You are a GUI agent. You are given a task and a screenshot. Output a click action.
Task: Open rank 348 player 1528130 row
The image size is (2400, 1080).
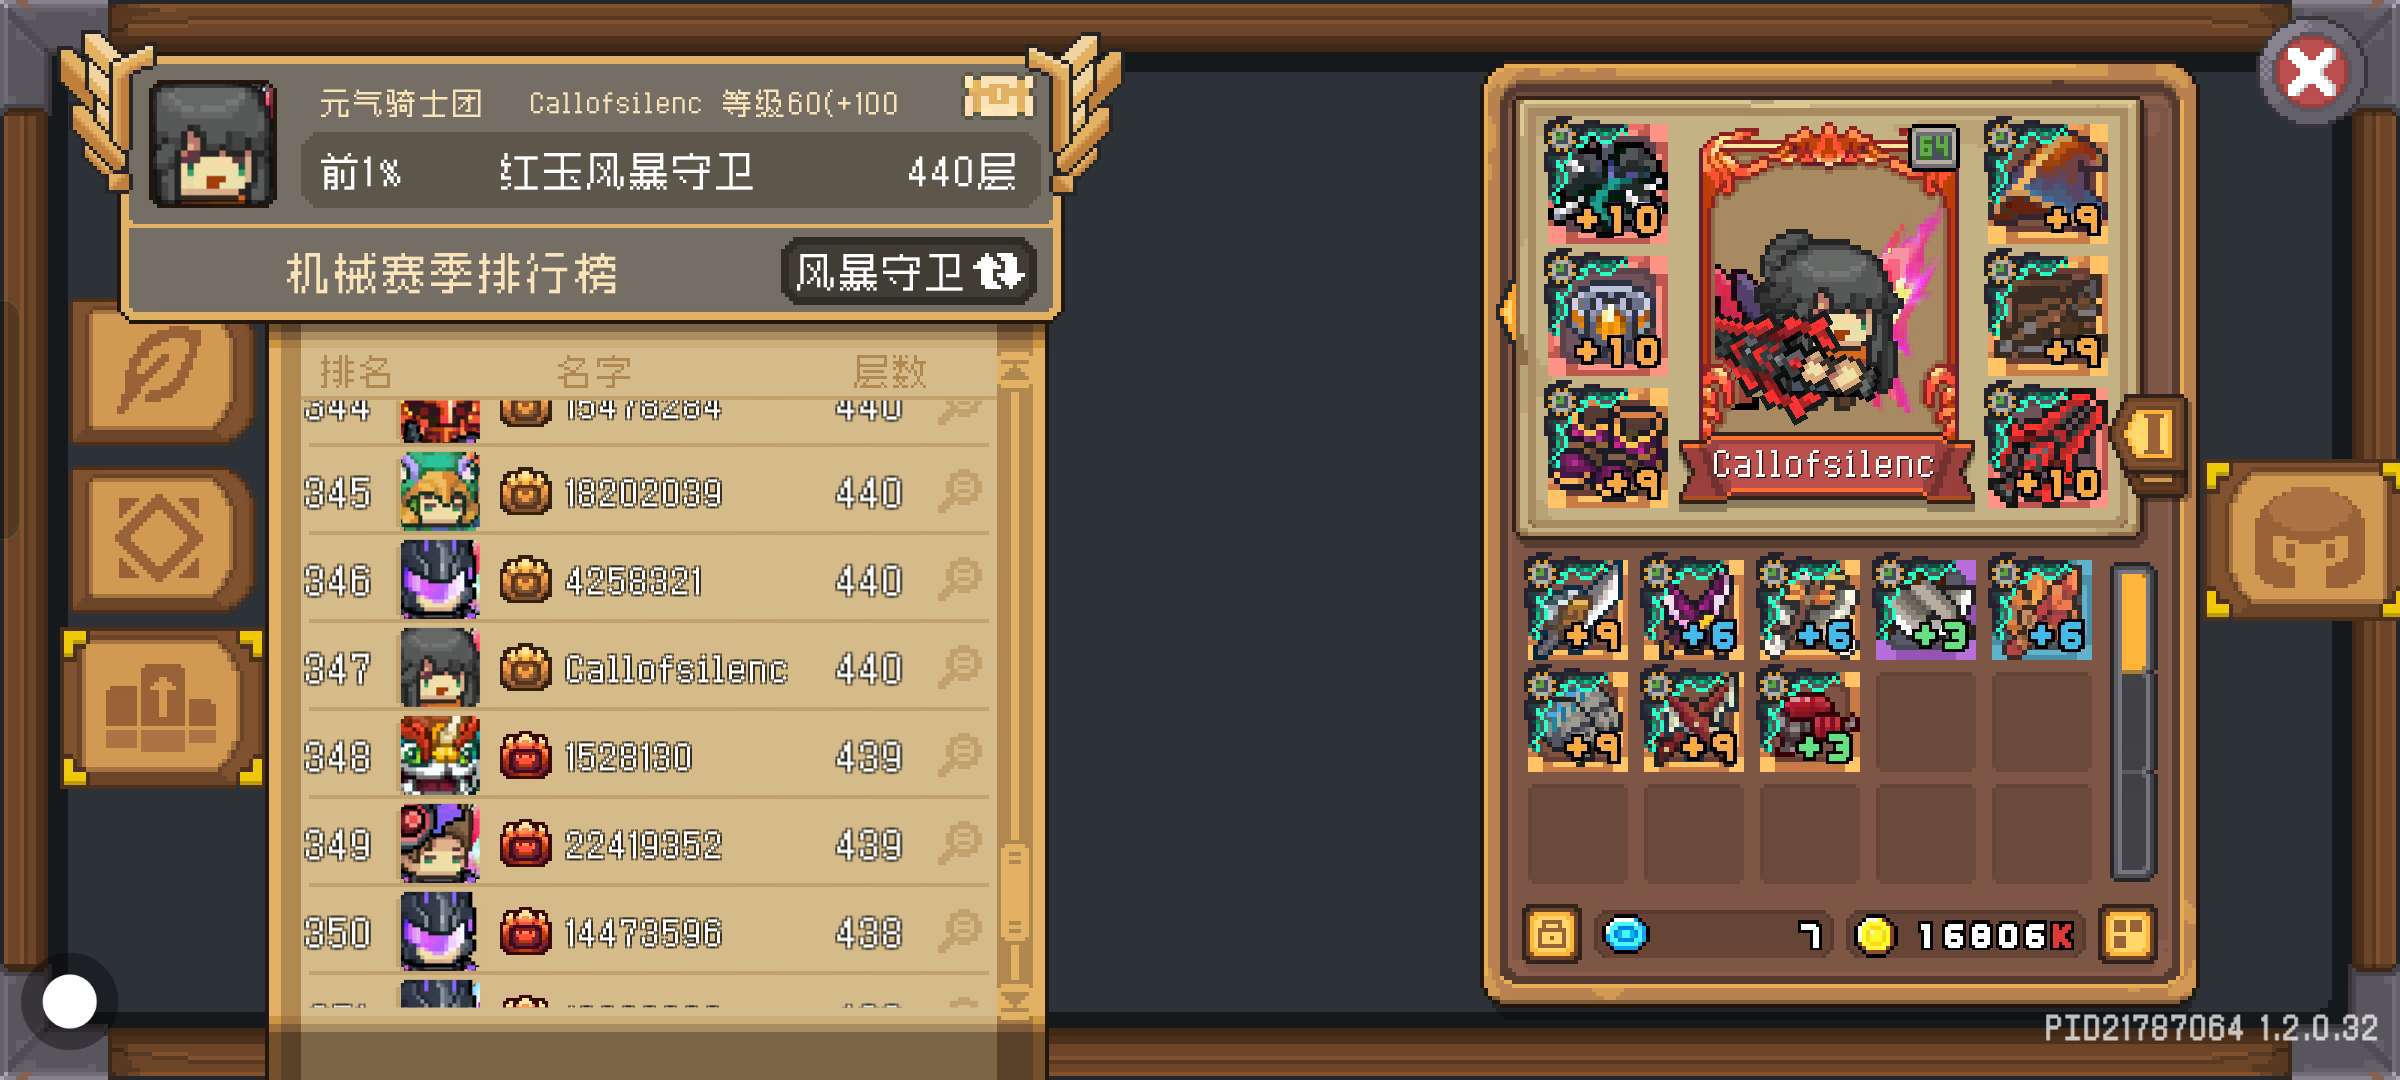pyautogui.click(x=645, y=756)
